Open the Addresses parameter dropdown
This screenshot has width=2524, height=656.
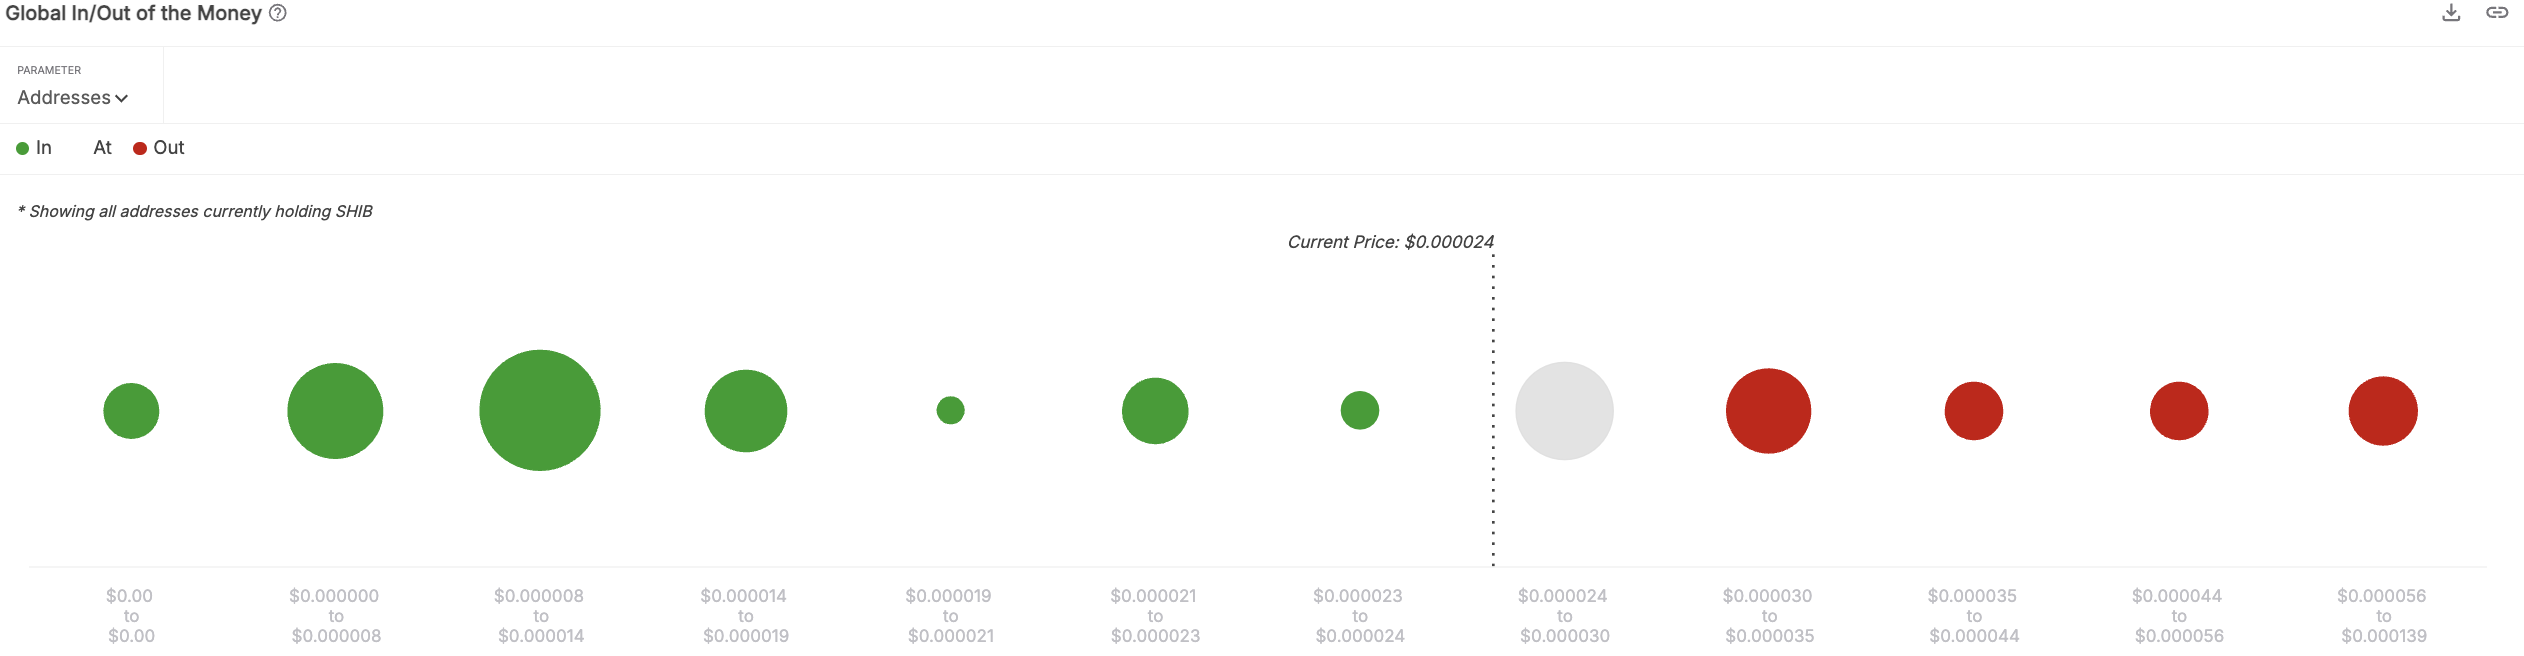point(65,98)
